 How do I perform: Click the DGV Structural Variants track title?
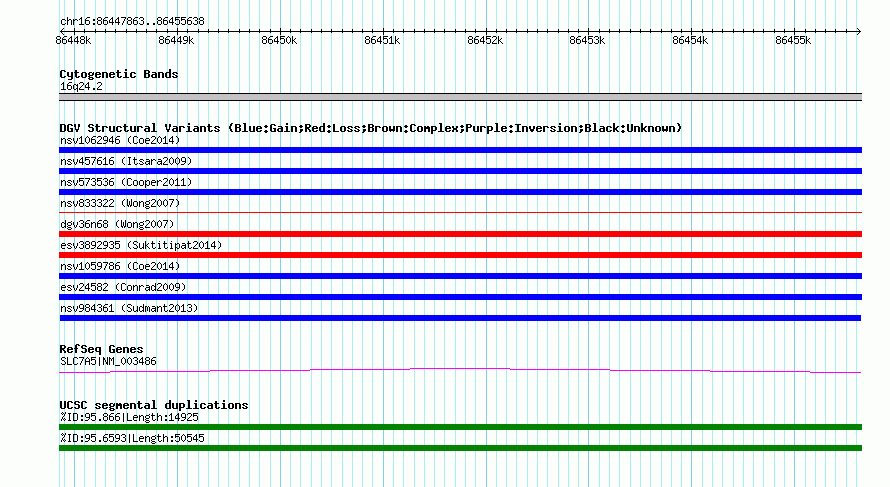(x=371, y=128)
